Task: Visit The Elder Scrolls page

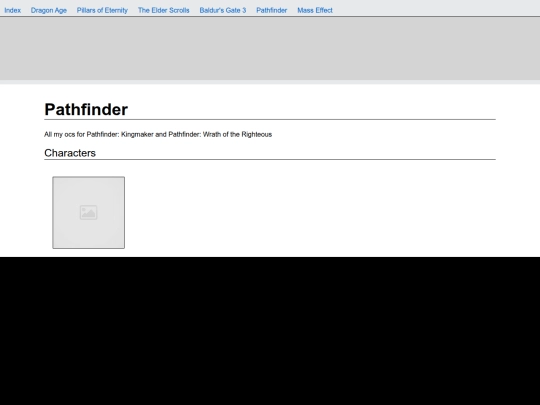Action: pyautogui.click(x=164, y=10)
